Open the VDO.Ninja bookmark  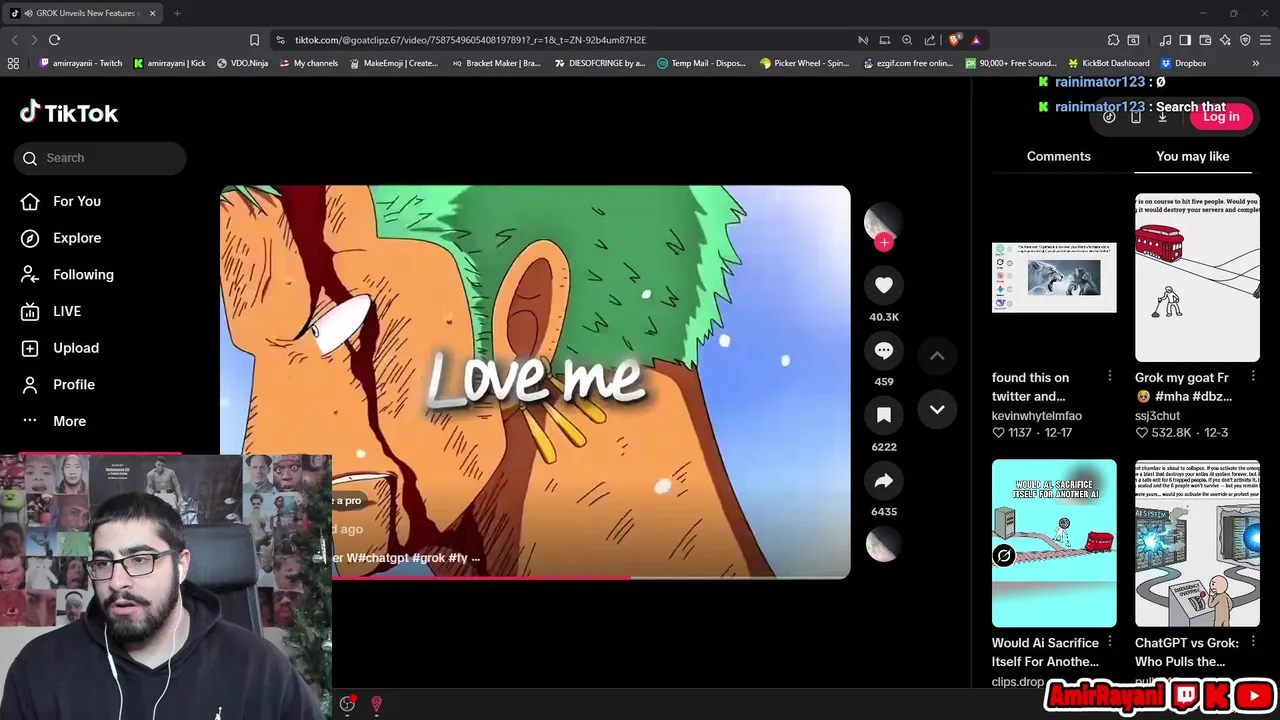click(x=244, y=63)
